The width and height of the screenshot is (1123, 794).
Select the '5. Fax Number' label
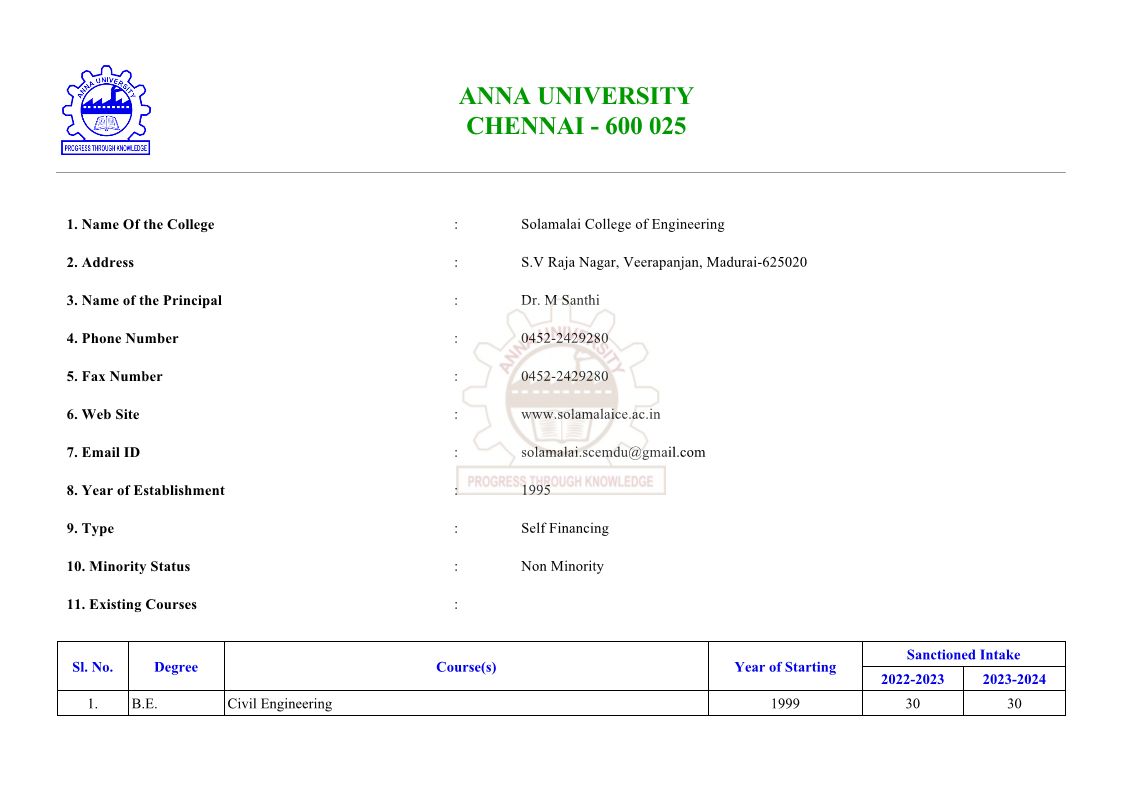coord(115,376)
